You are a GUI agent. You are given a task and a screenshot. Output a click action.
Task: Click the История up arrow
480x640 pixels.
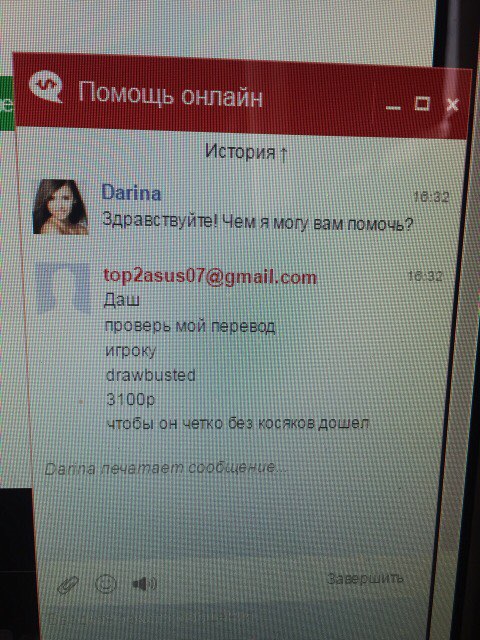click(283, 154)
